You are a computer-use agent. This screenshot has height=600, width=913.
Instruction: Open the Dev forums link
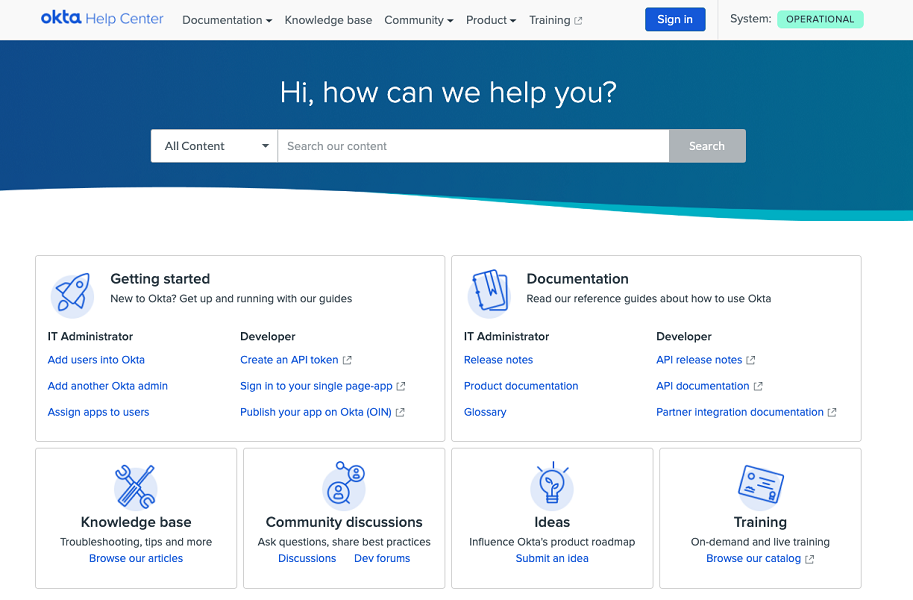click(x=382, y=559)
